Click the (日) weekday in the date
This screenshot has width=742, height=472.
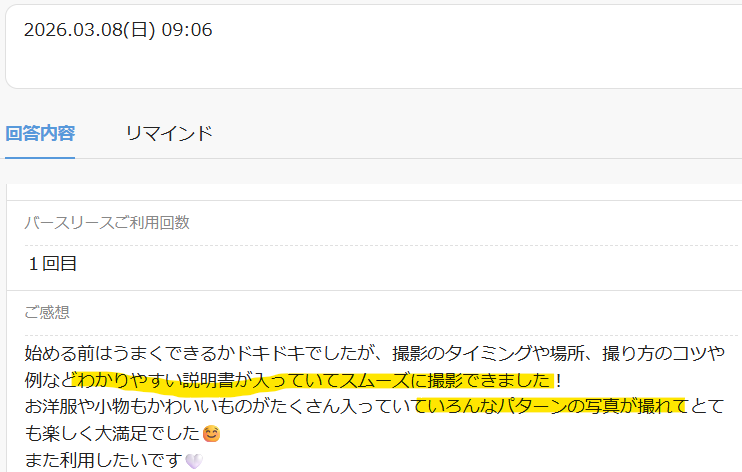click(x=140, y=30)
